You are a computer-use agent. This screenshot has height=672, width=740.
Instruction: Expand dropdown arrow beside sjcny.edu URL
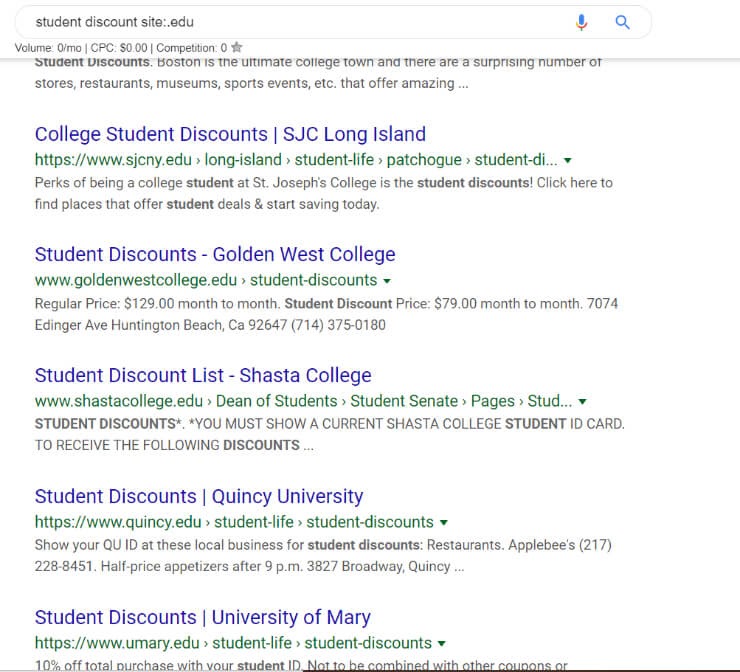(x=568, y=160)
